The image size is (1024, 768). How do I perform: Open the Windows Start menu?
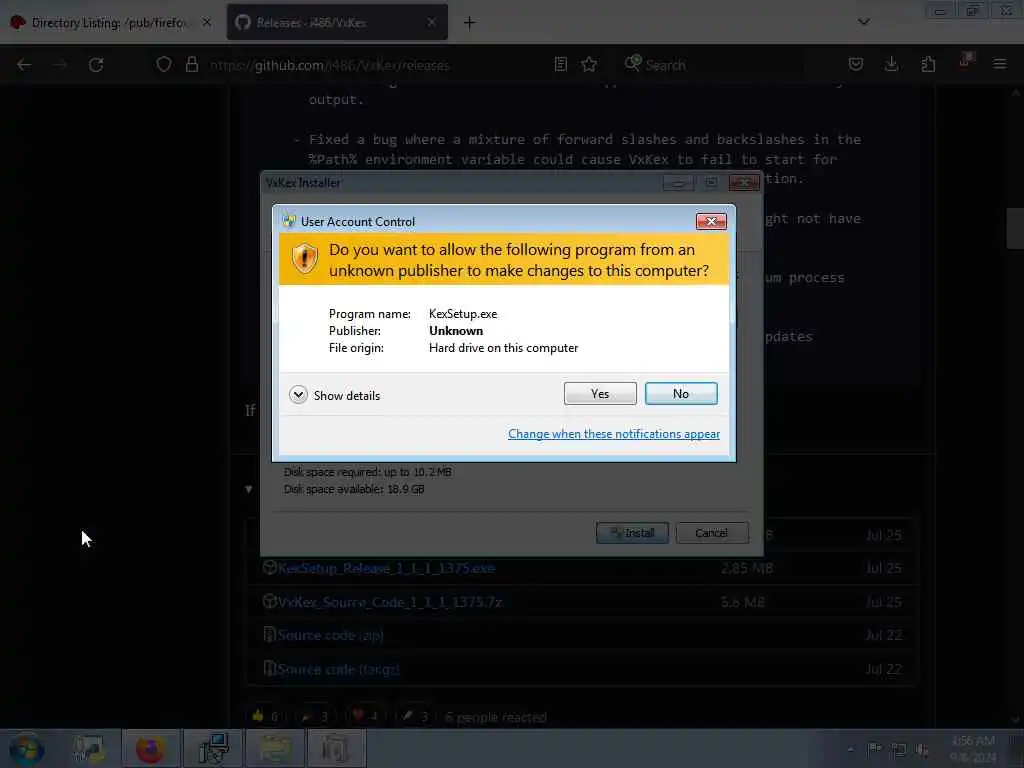coord(26,749)
